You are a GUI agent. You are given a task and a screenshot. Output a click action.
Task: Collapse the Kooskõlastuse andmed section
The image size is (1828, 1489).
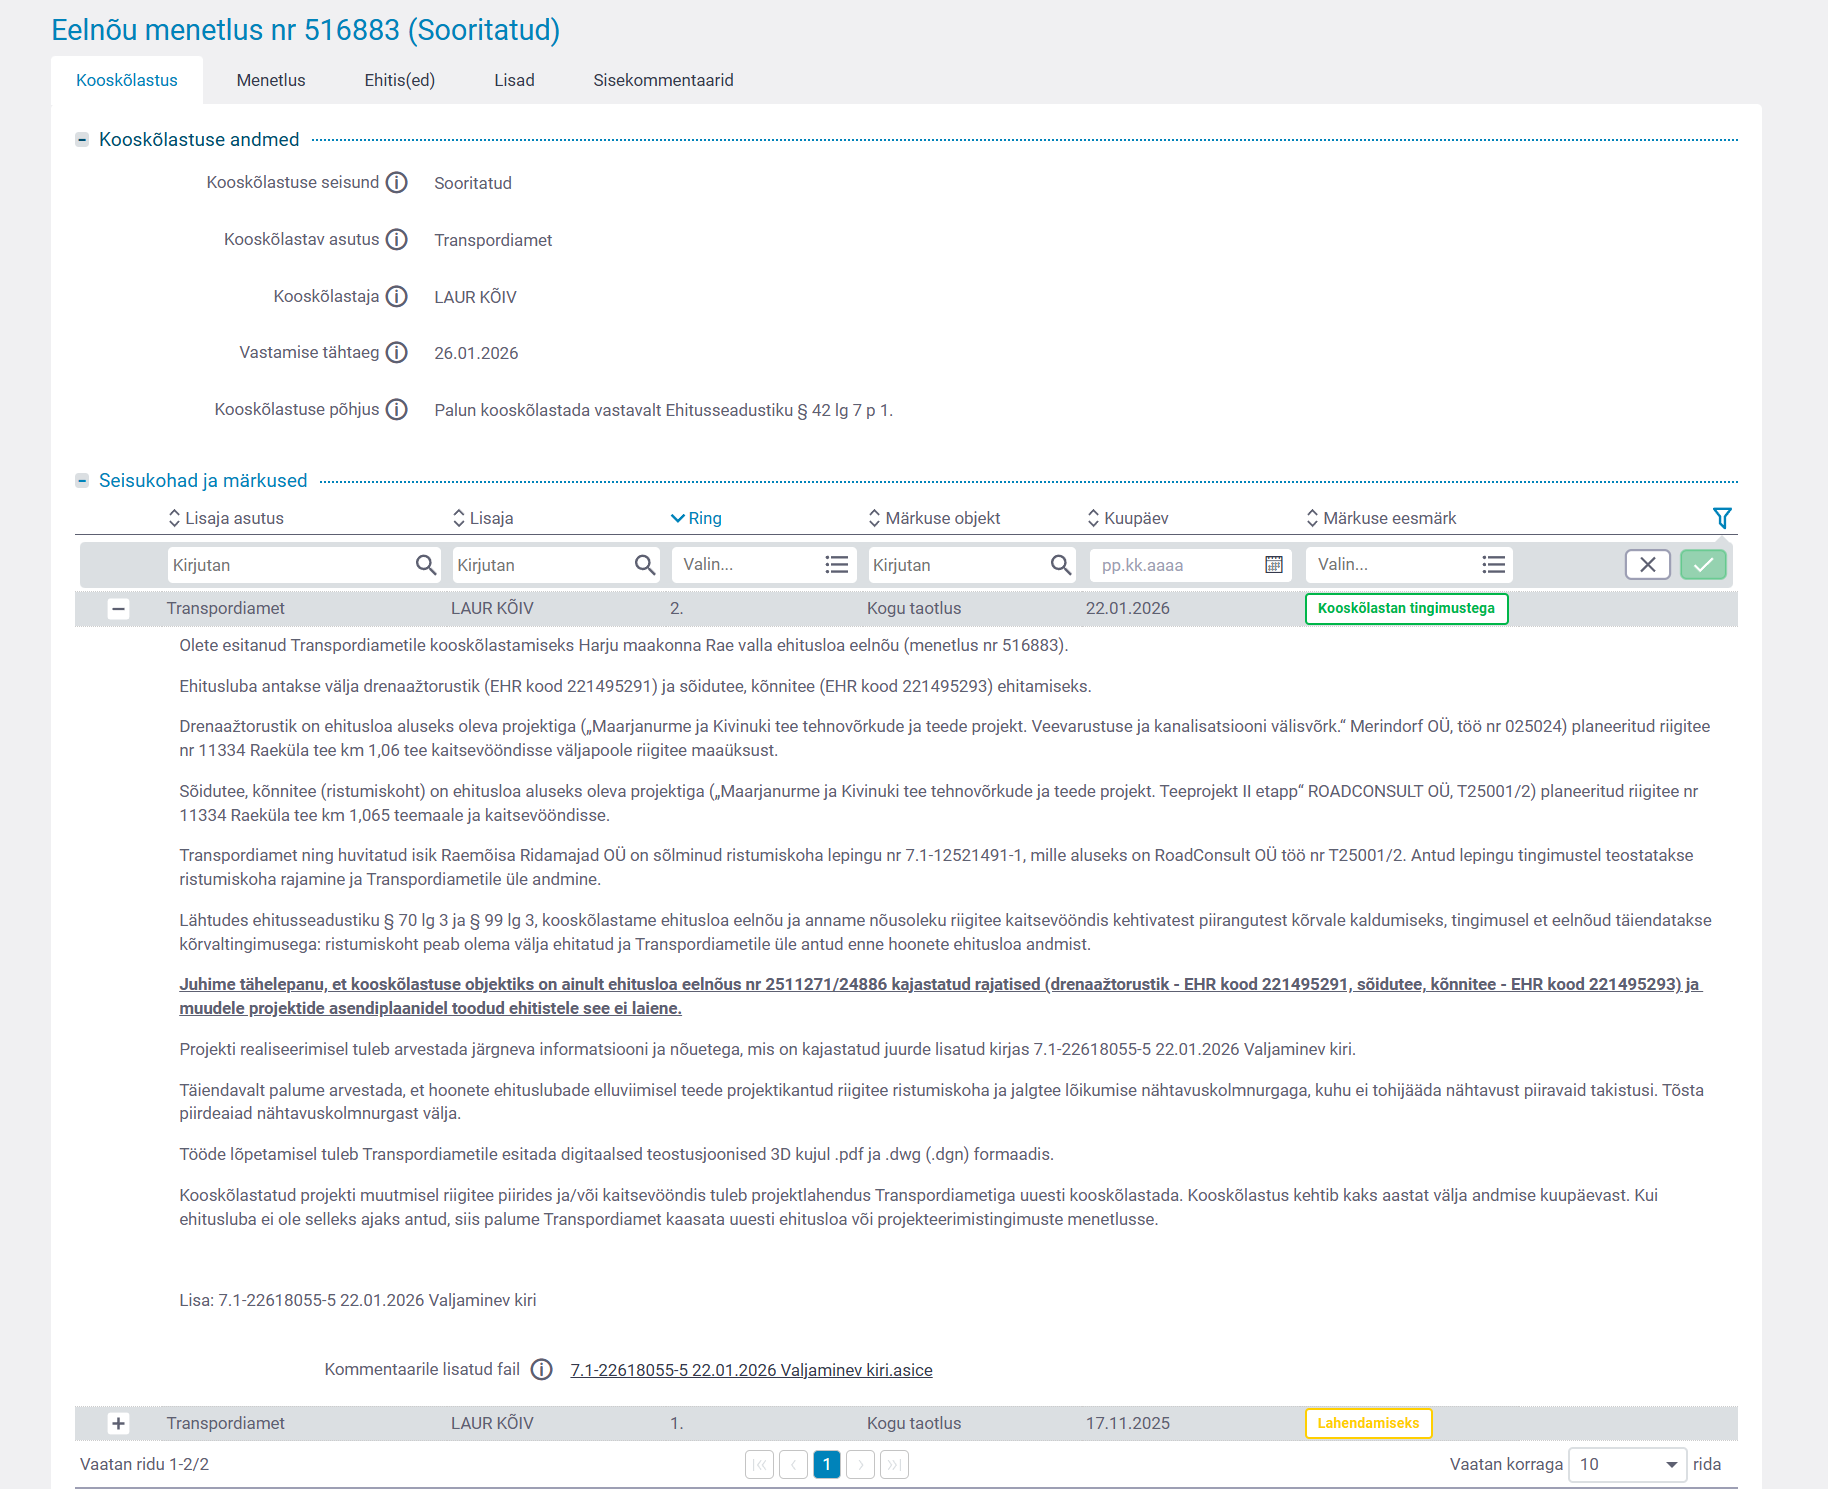coord(82,140)
